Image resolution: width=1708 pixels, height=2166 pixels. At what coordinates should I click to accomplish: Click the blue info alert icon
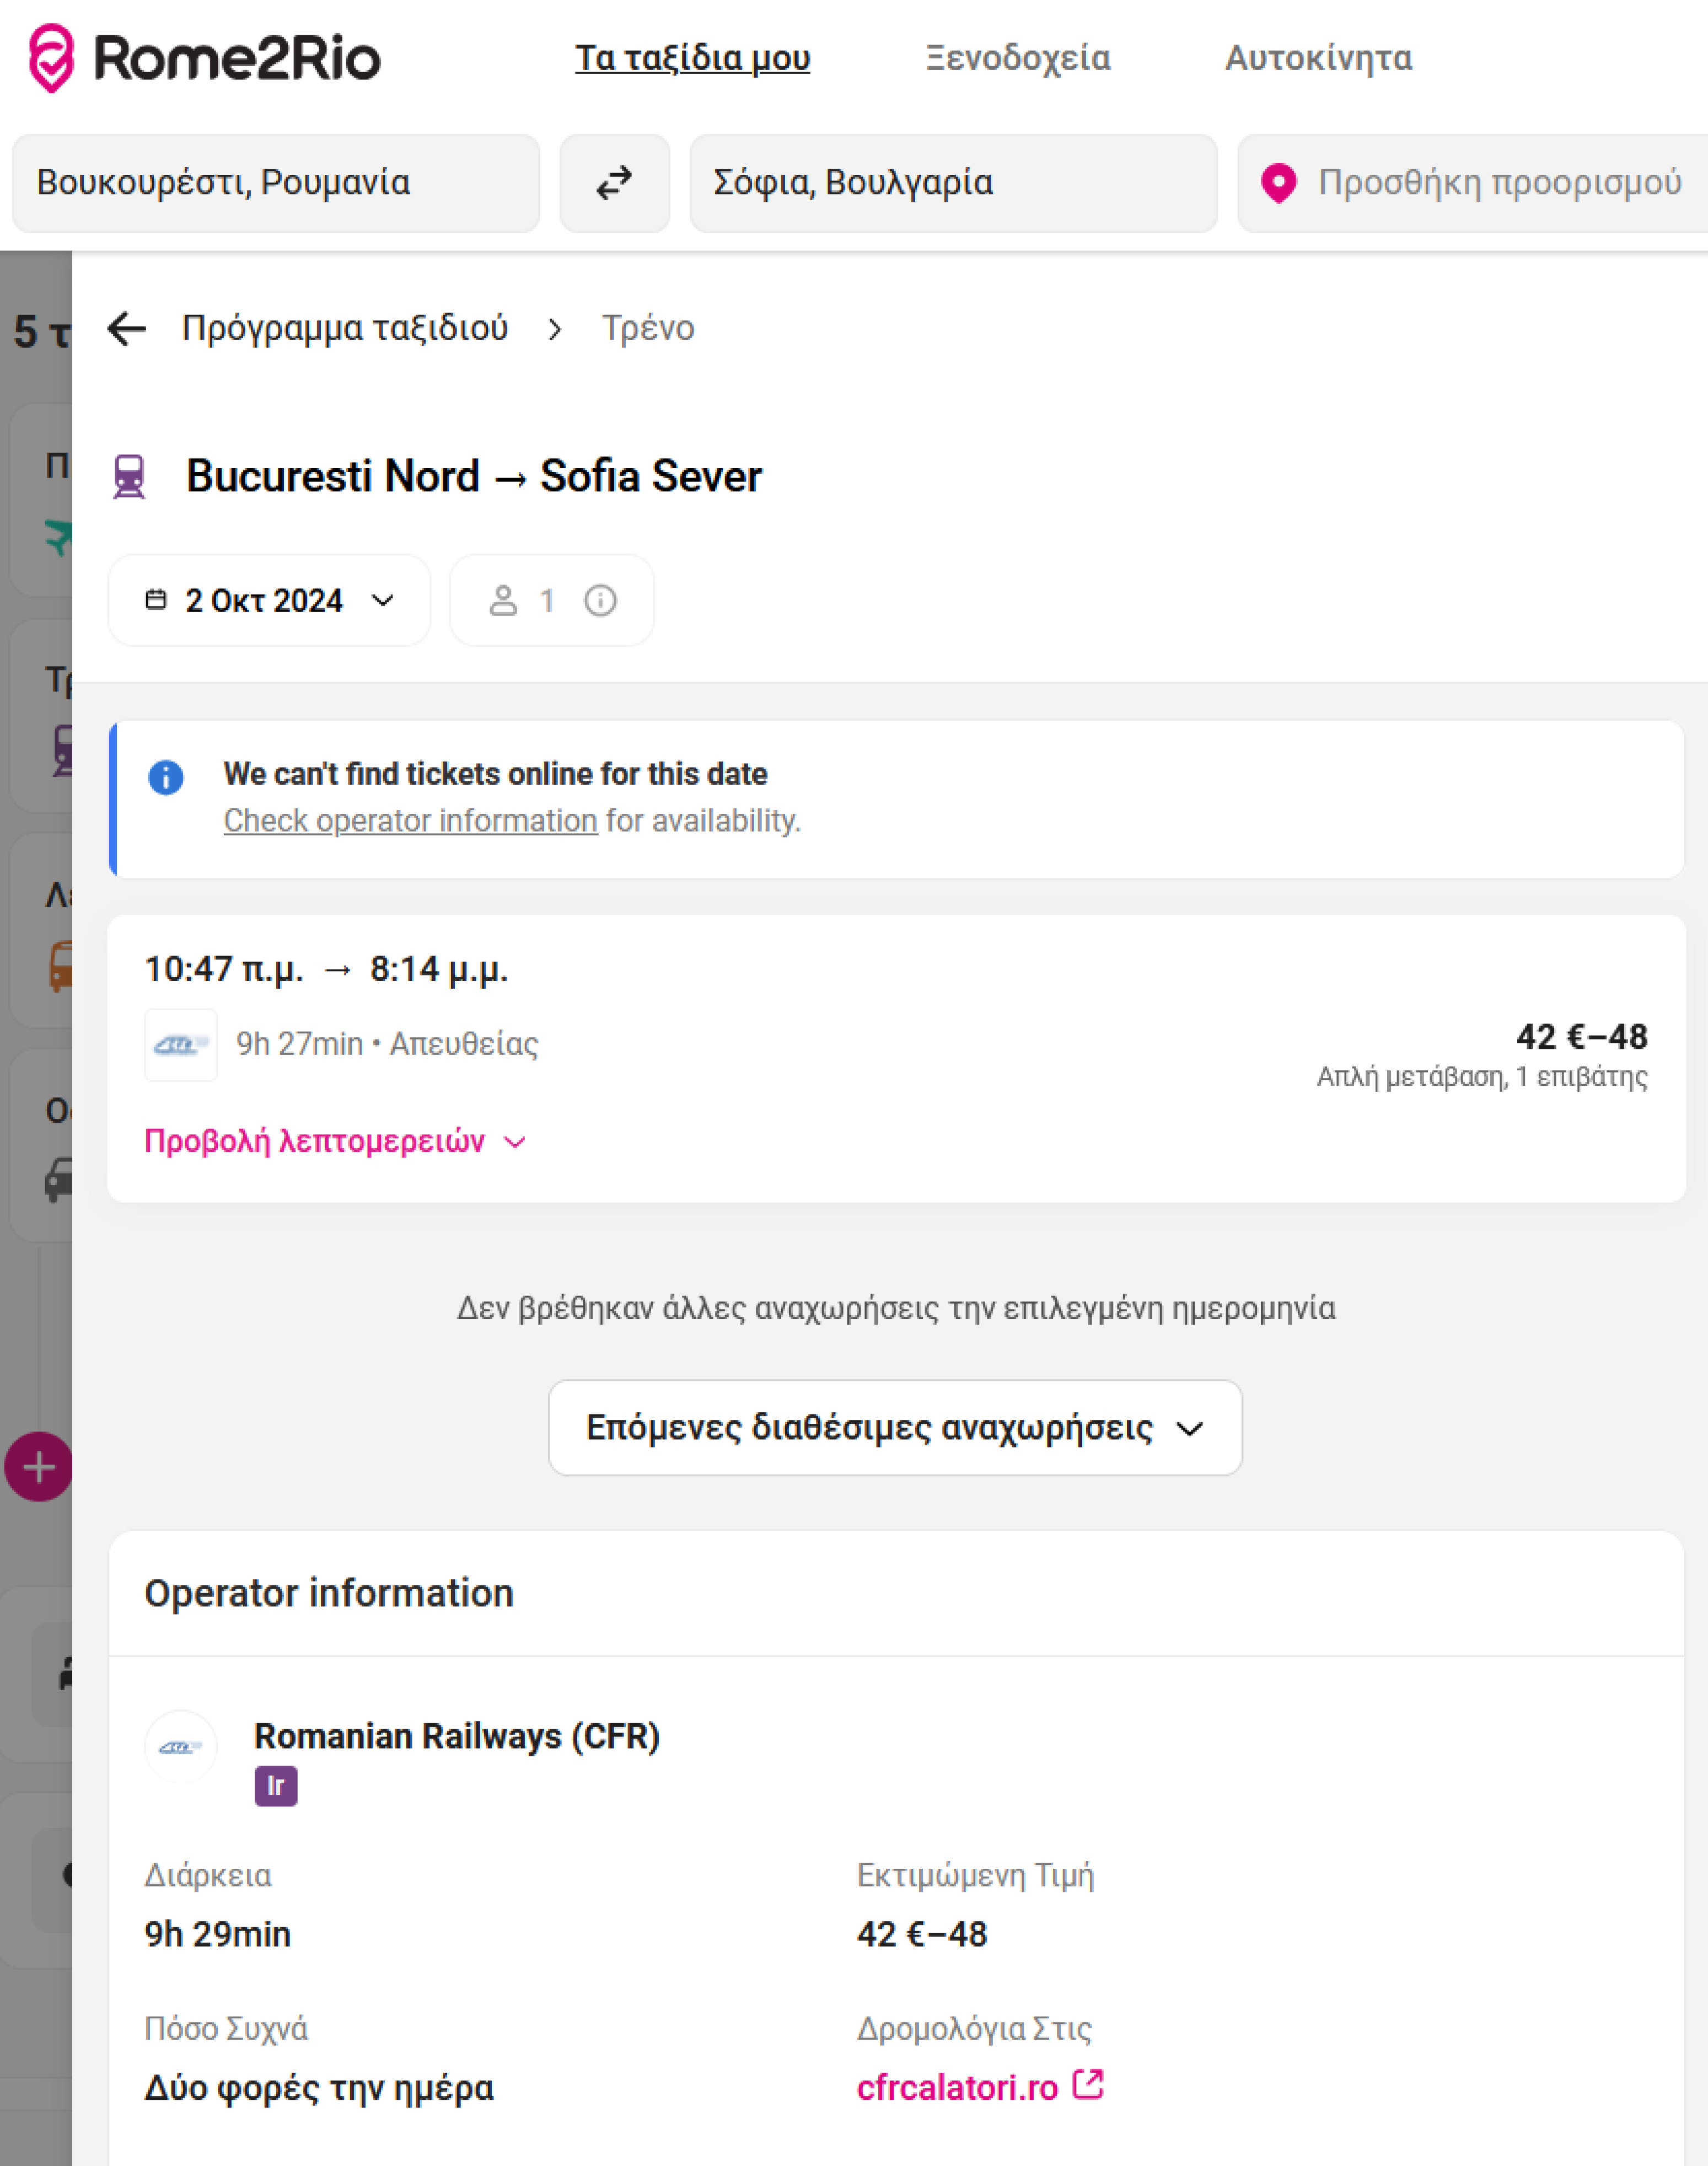166,777
